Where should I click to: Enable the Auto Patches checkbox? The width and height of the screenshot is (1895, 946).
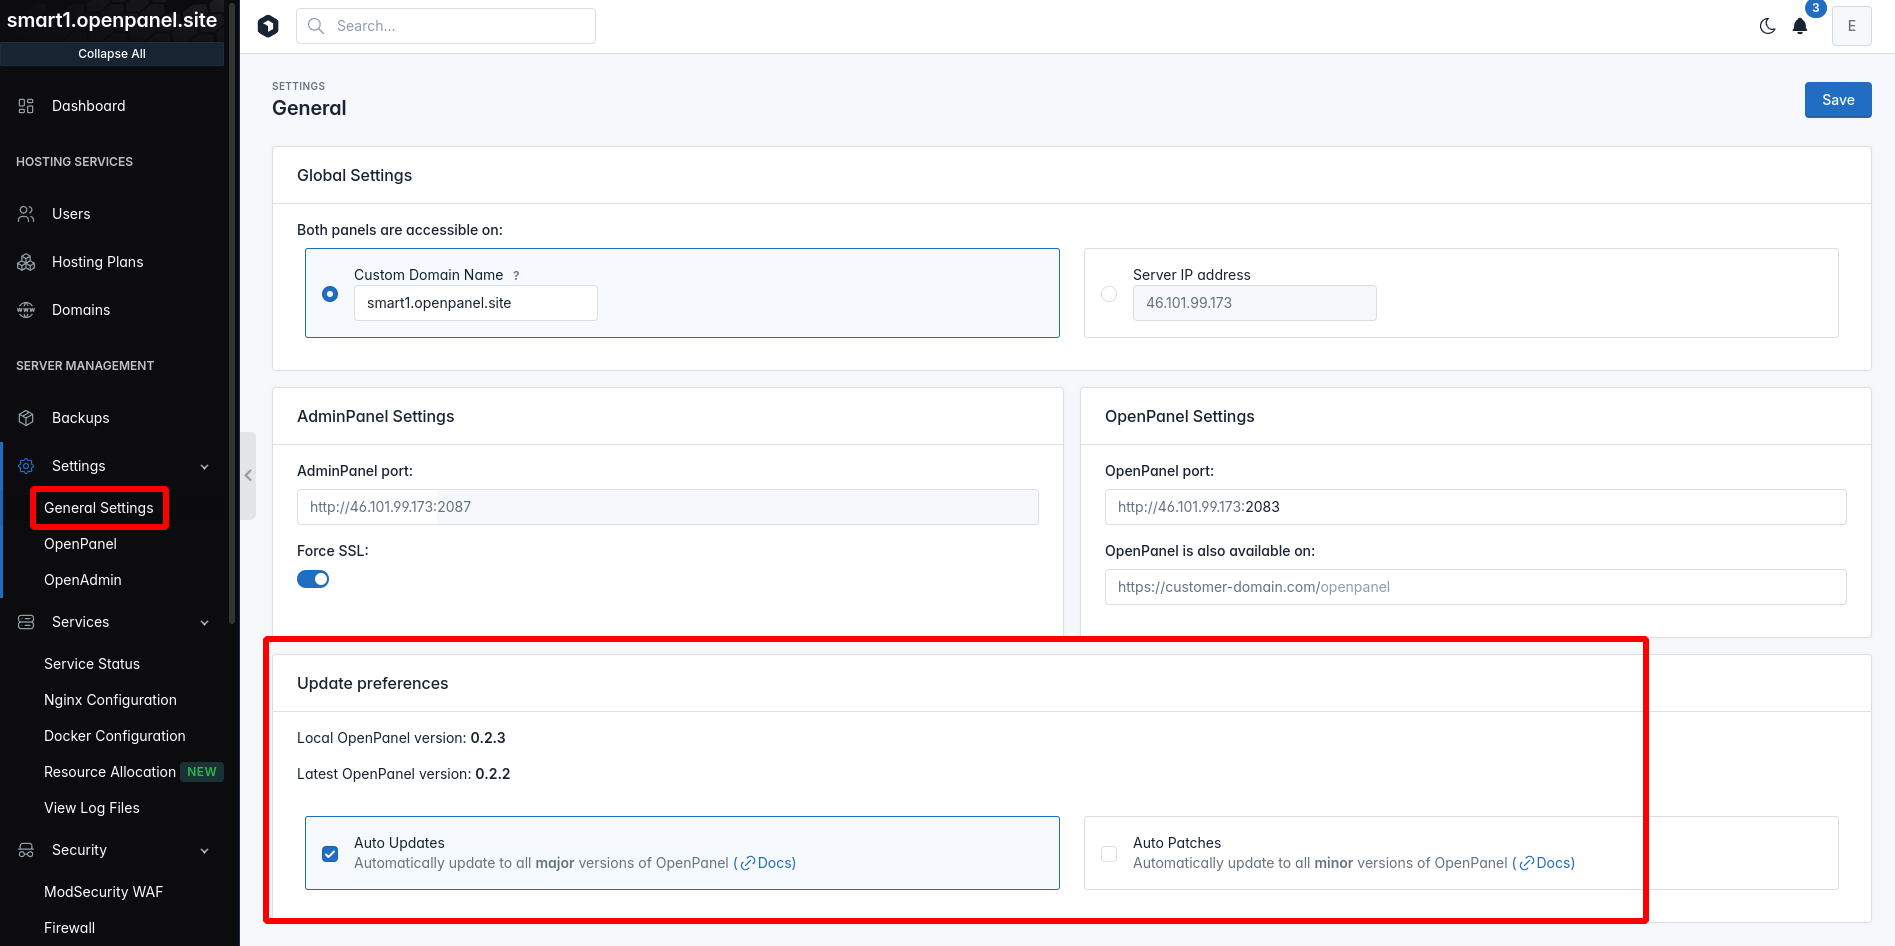tap(1109, 854)
